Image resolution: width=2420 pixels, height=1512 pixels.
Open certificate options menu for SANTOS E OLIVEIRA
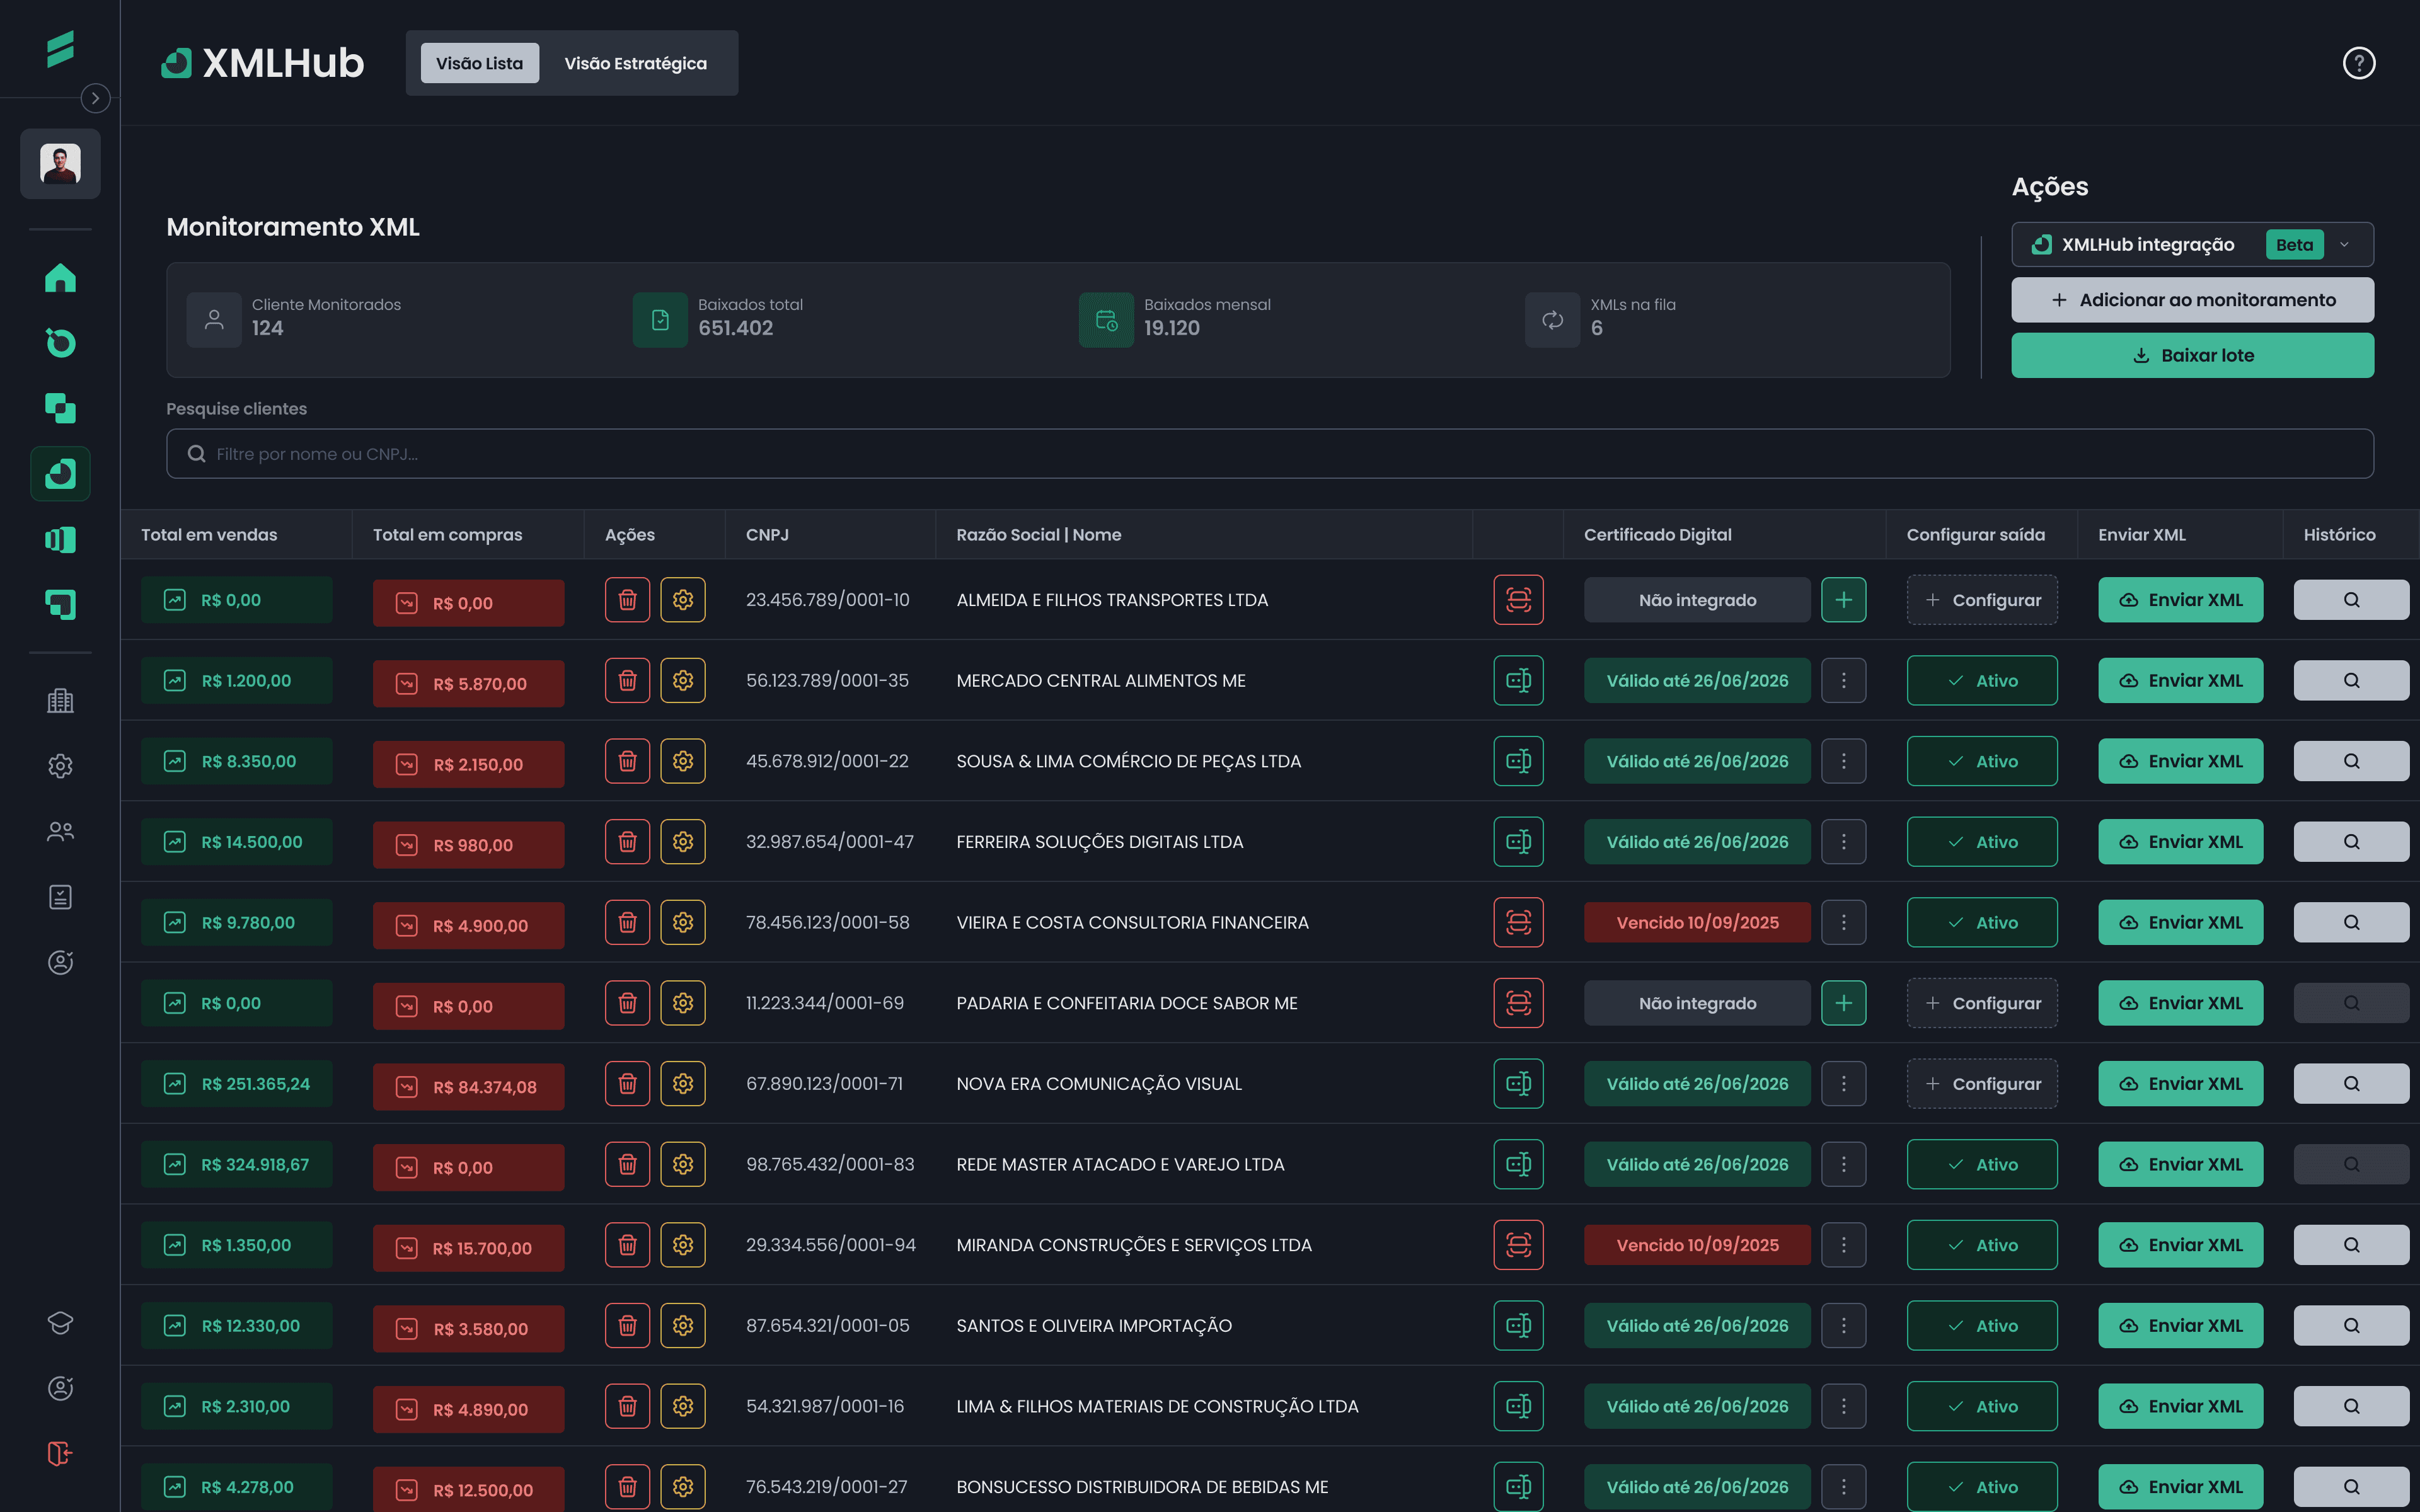coord(1843,1326)
